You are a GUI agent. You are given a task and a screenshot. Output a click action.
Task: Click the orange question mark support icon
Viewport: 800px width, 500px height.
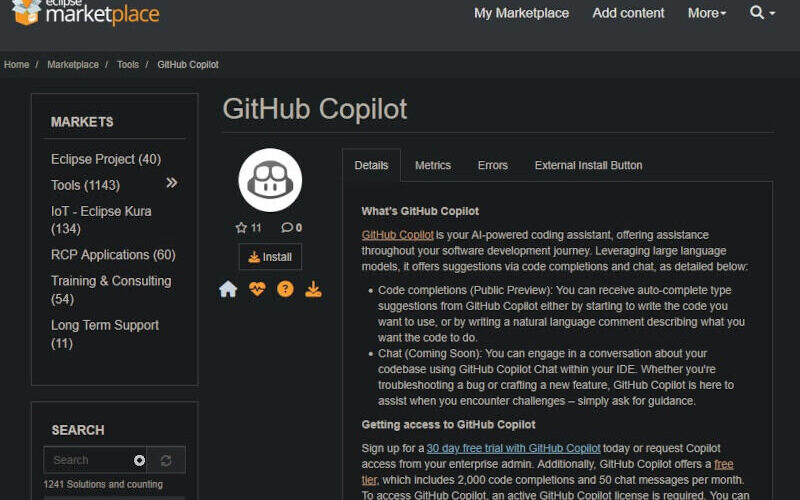pos(285,289)
